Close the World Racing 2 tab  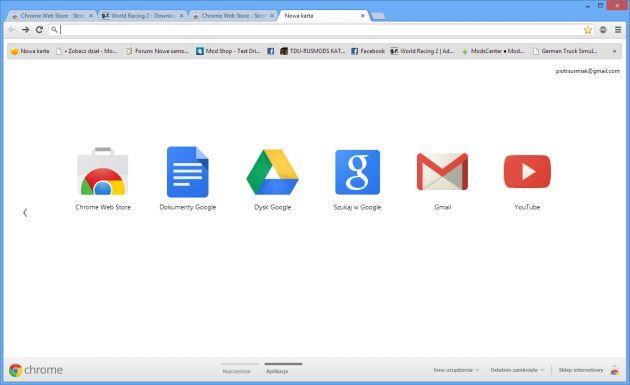tap(181, 16)
